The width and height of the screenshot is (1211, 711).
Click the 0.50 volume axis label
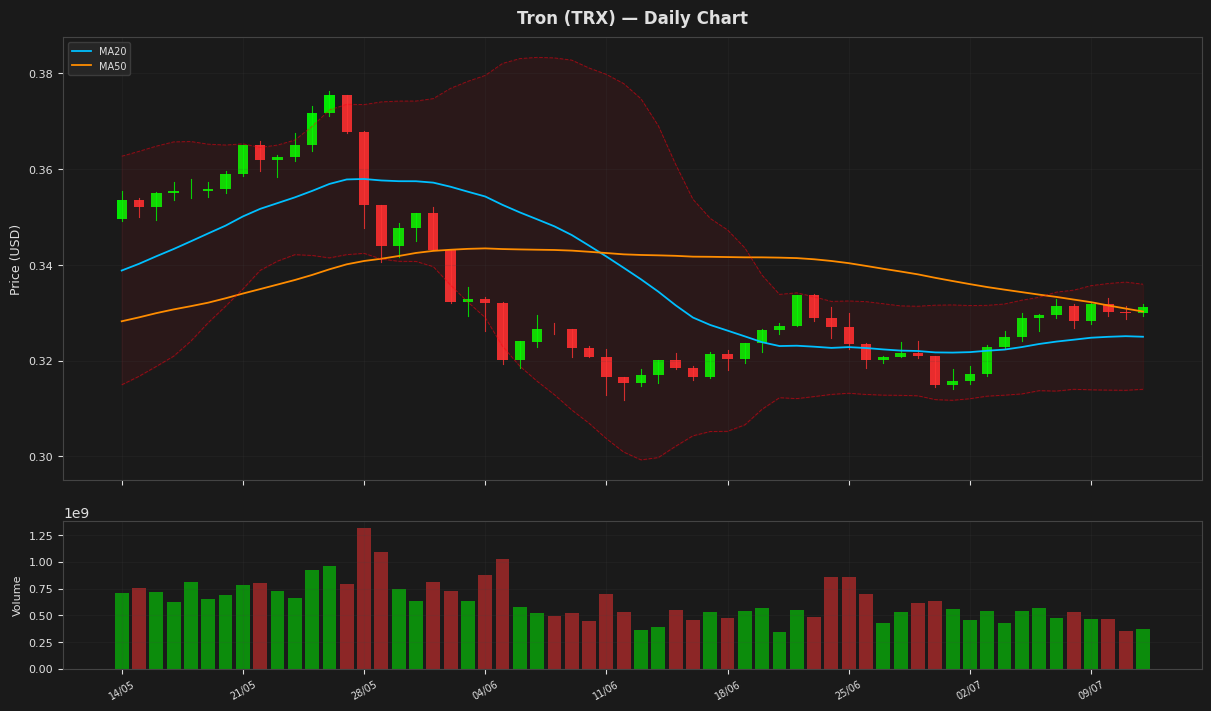pyautogui.click(x=41, y=616)
